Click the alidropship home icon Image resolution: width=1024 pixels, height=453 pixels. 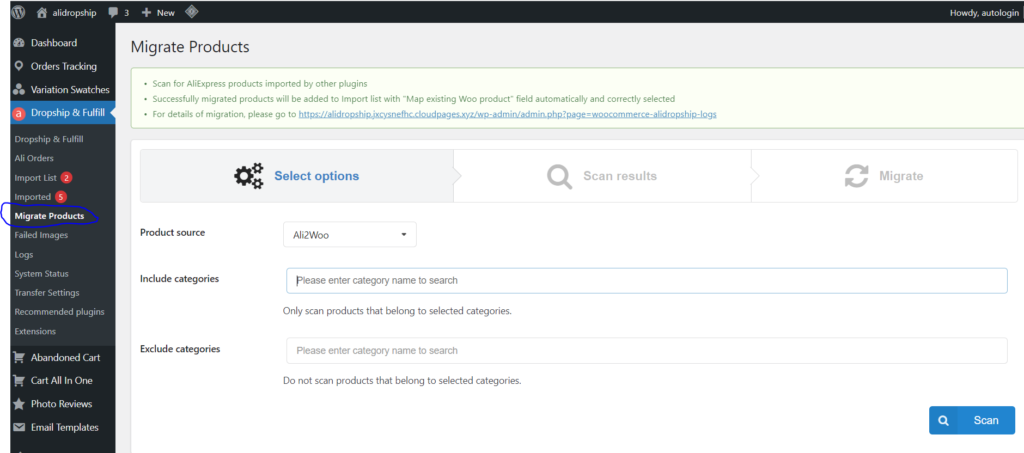tap(42, 12)
